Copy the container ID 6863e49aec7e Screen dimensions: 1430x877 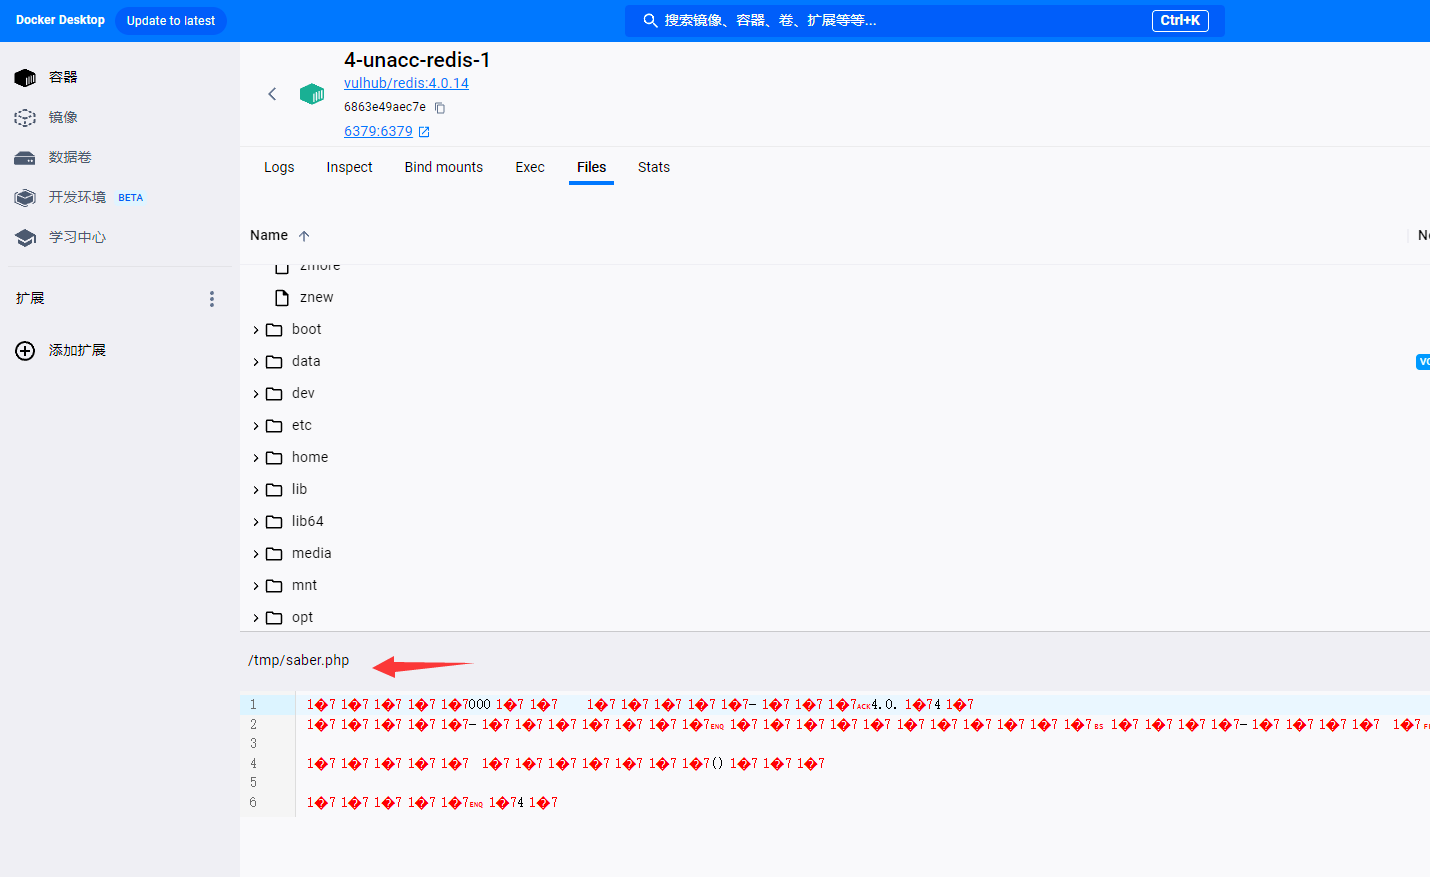(x=440, y=108)
